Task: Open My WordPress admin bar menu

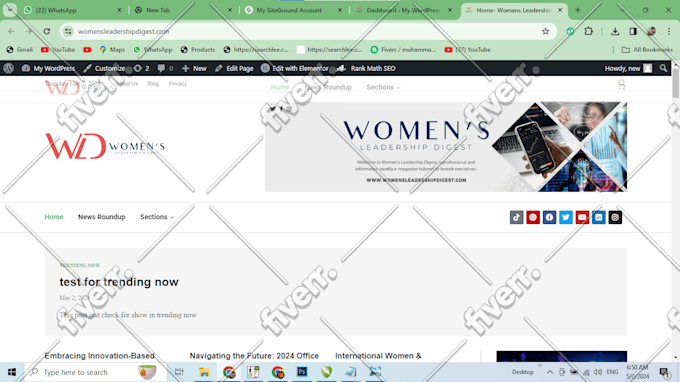Action: click(x=48, y=68)
